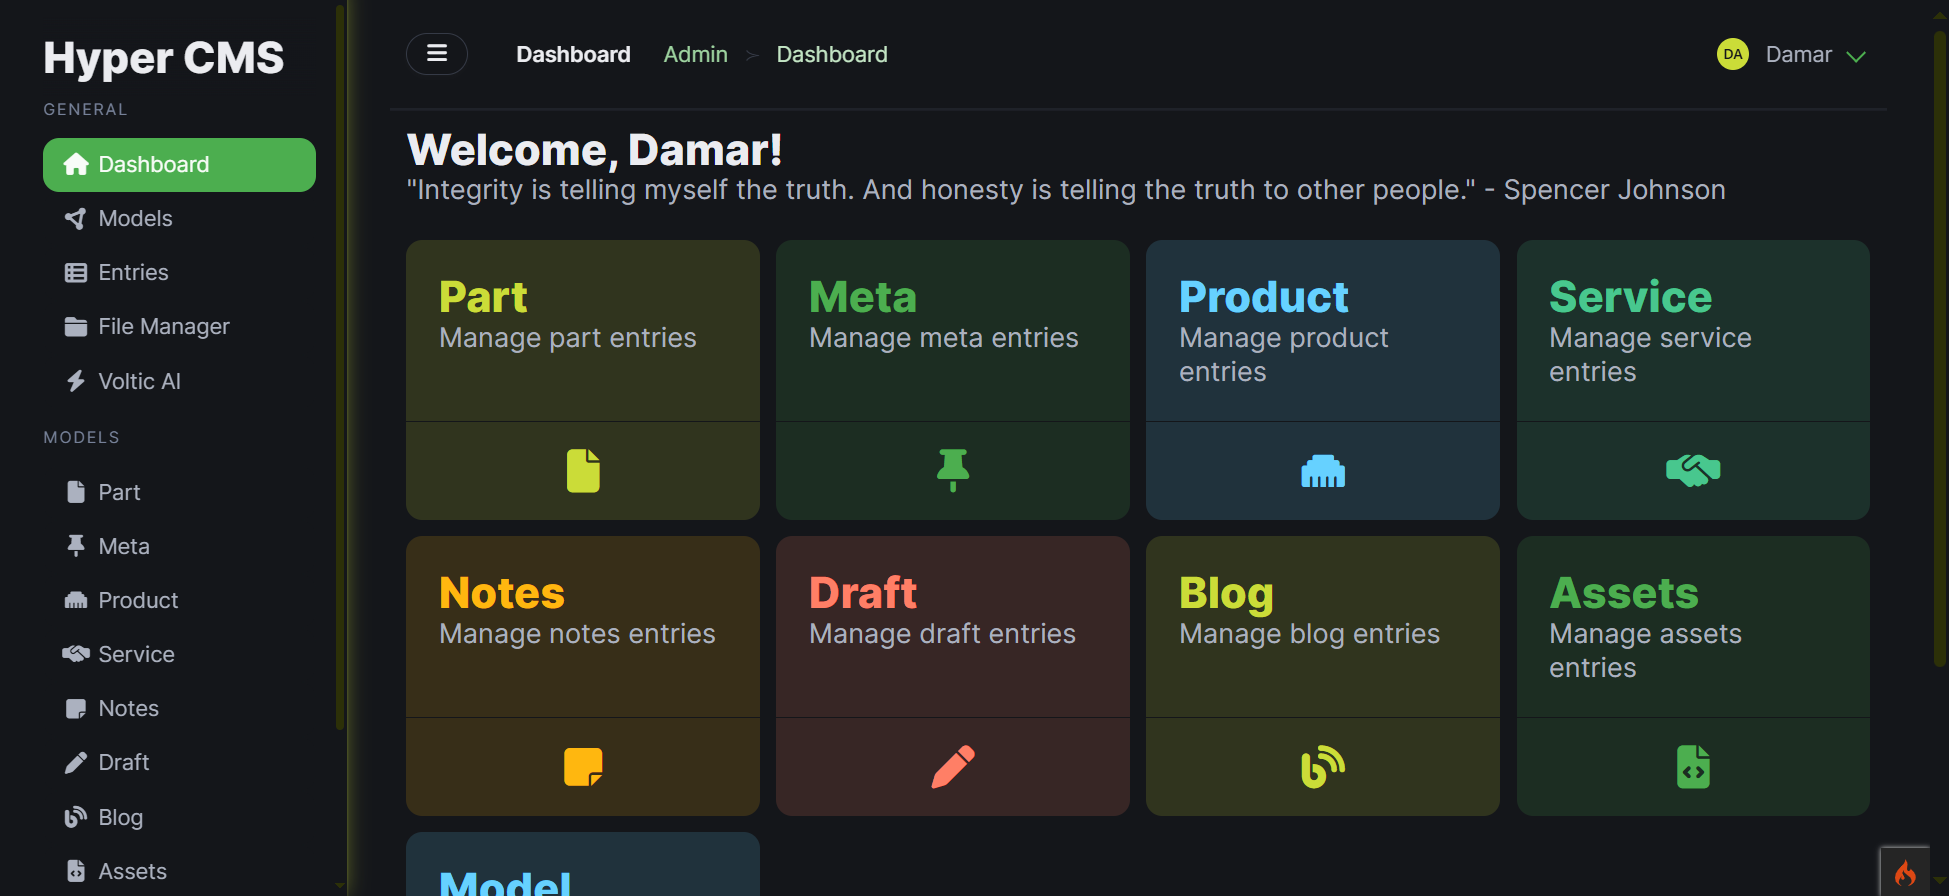
Task: Click the pencil icon on the Draft card
Action: point(951,766)
